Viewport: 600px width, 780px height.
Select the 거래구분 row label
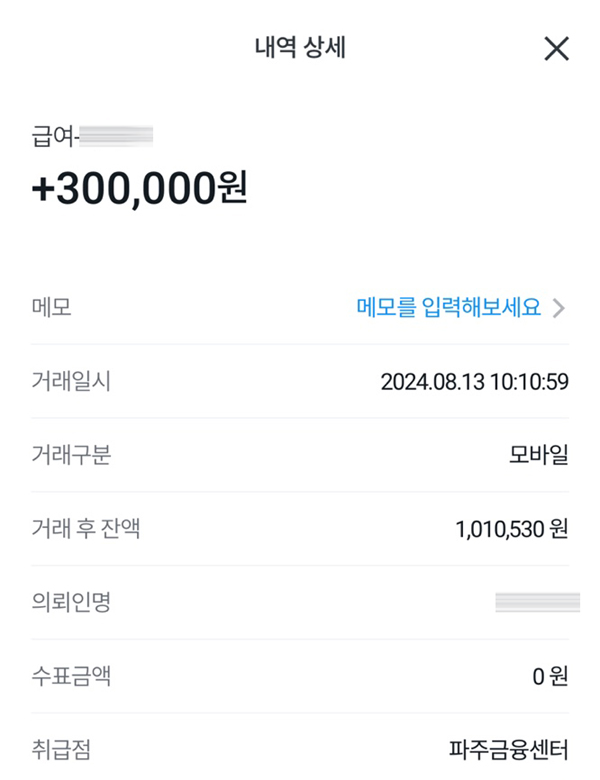click(x=71, y=455)
